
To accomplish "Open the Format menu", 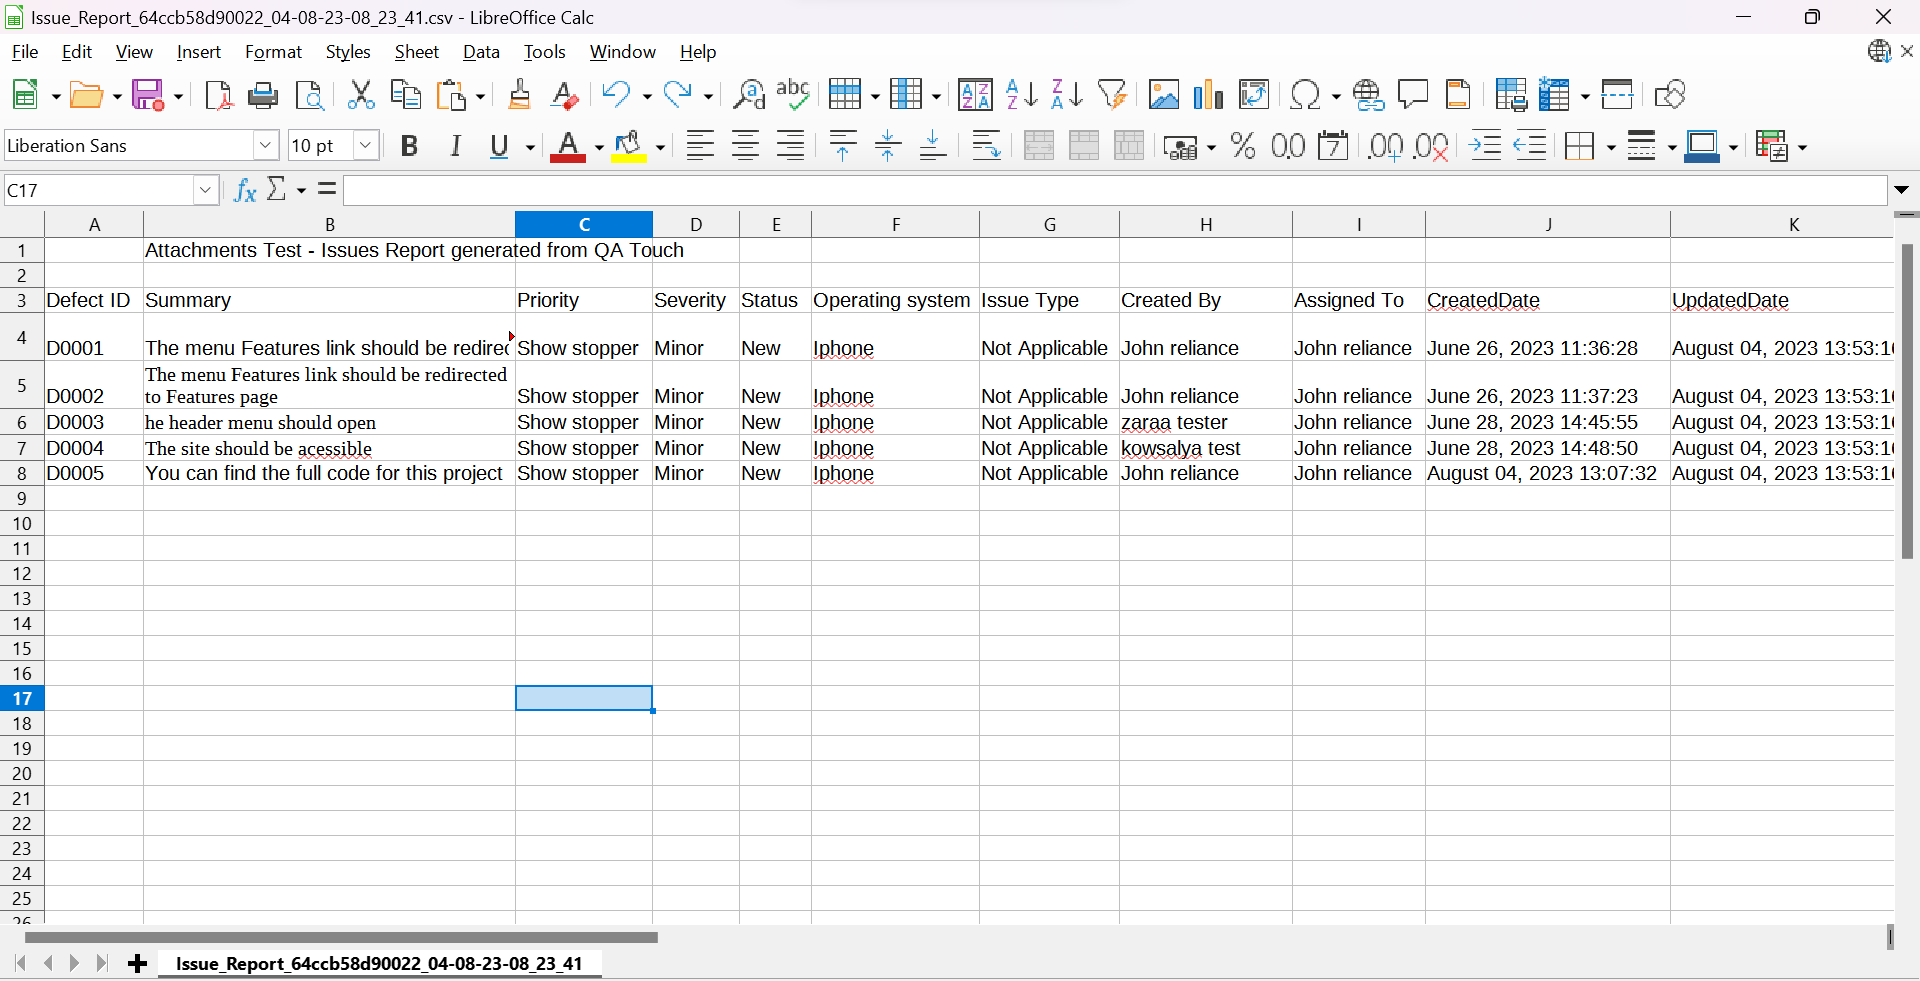I will (x=273, y=52).
